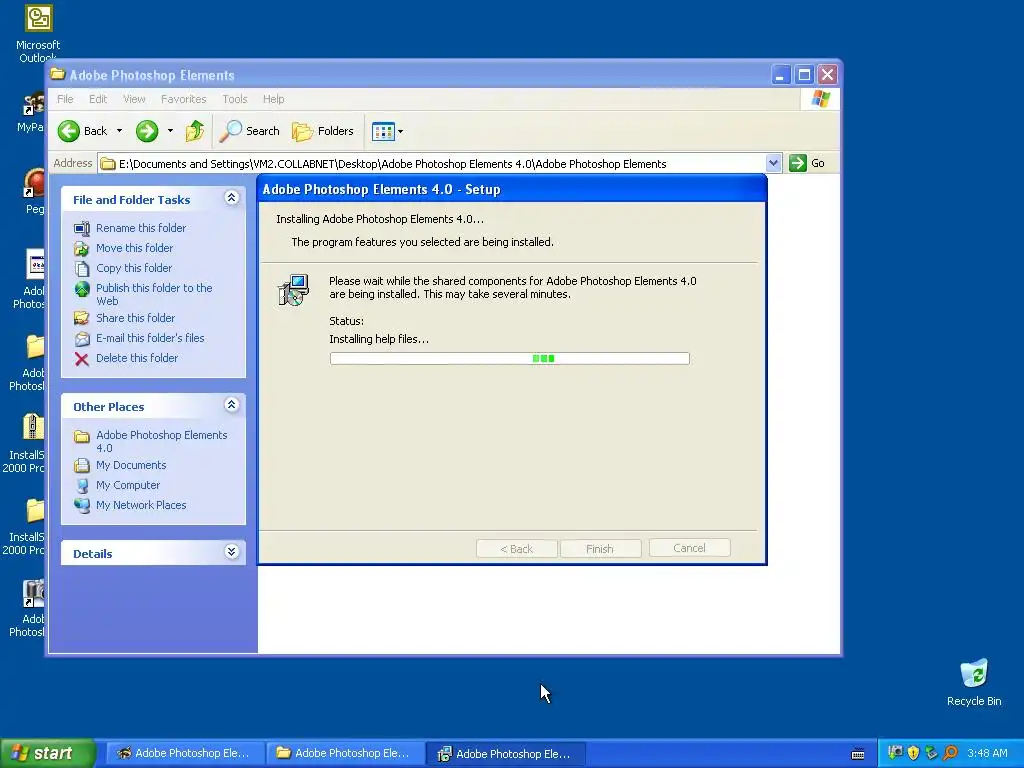This screenshot has height=768, width=1024.
Task: Toggle the Folders pane button
Action: tap(323, 131)
